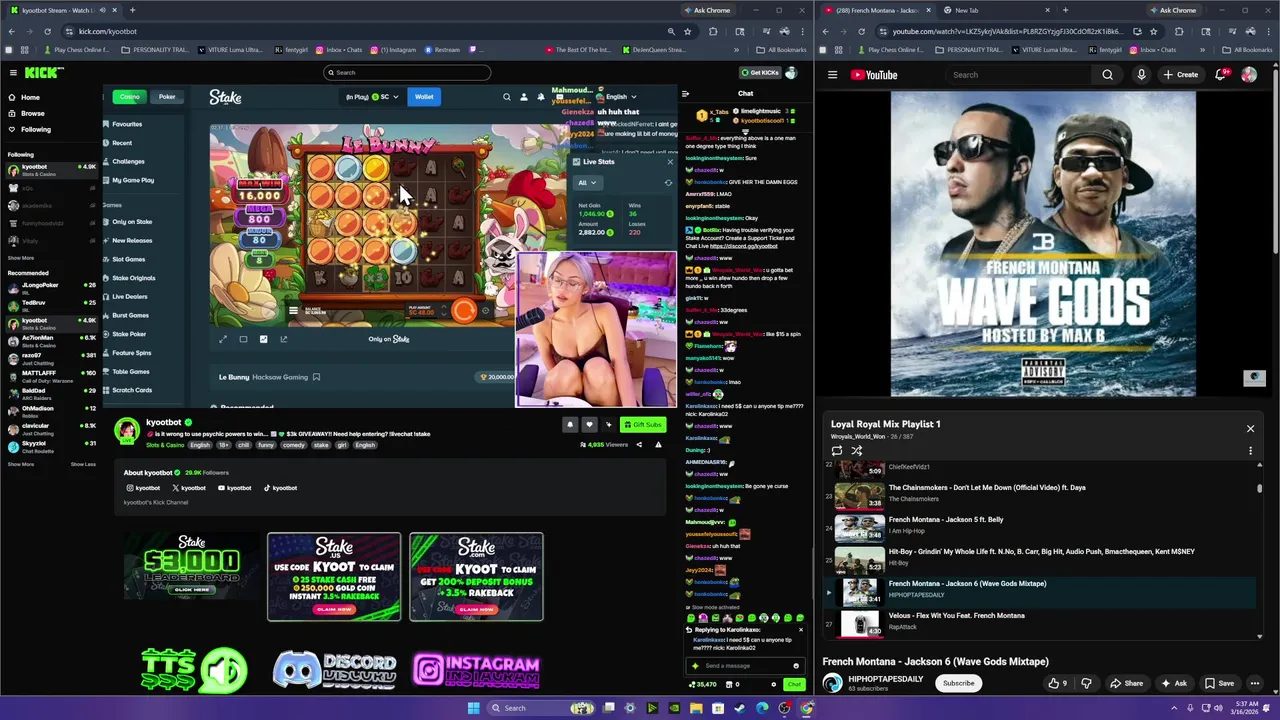
Task: Toggle Stake theatre mode icon
Action: [243, 339]
